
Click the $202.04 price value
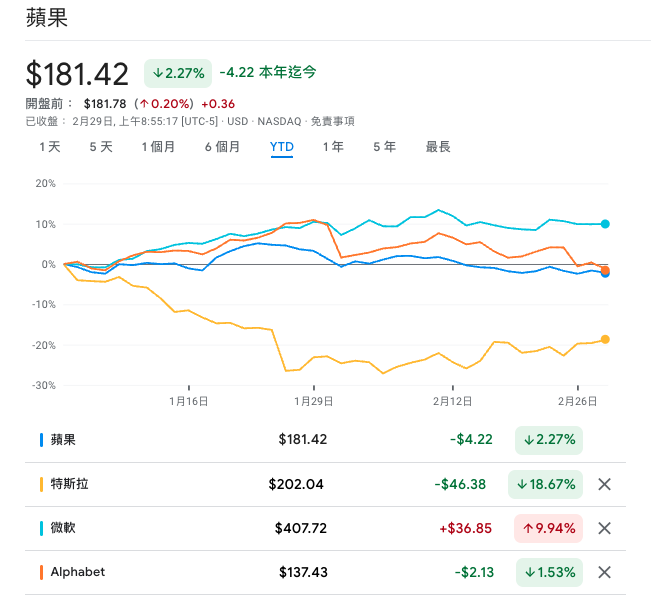click(x=296, y=484)
